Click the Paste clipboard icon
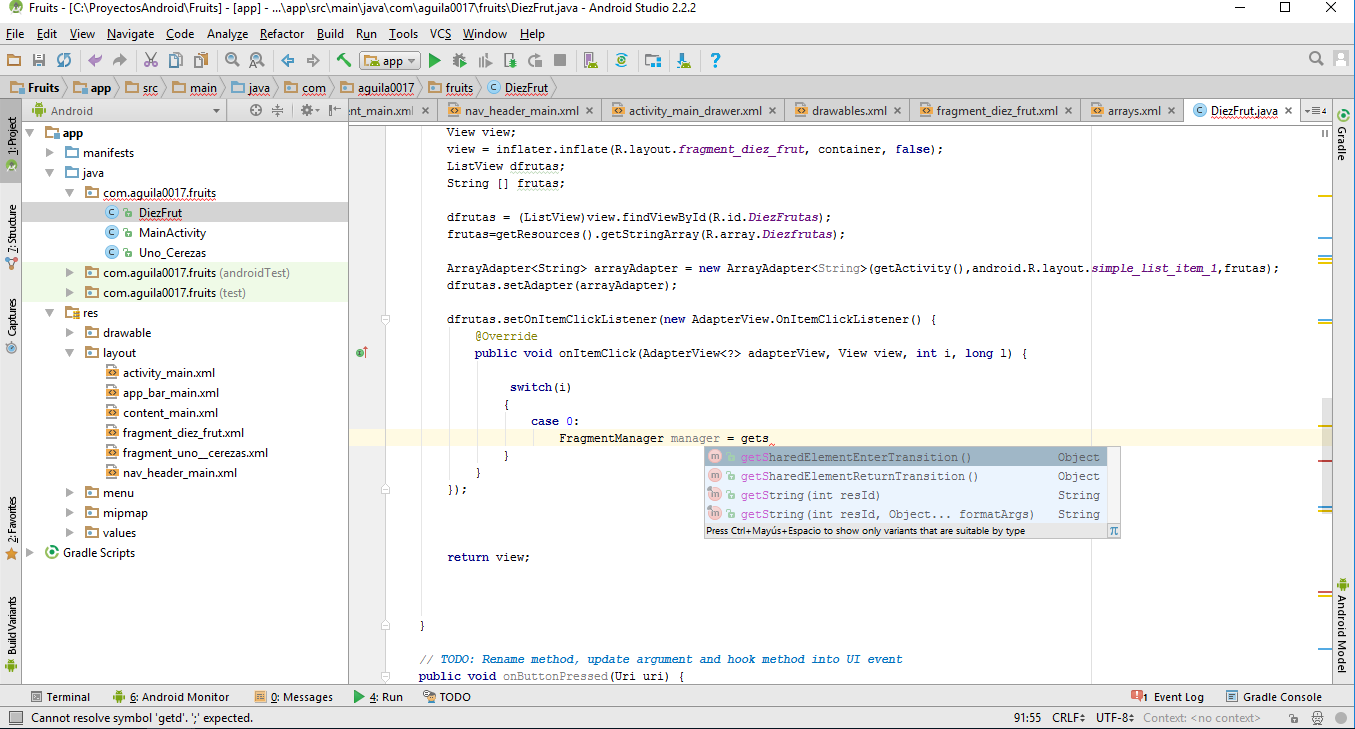 (x=200, y=60)
